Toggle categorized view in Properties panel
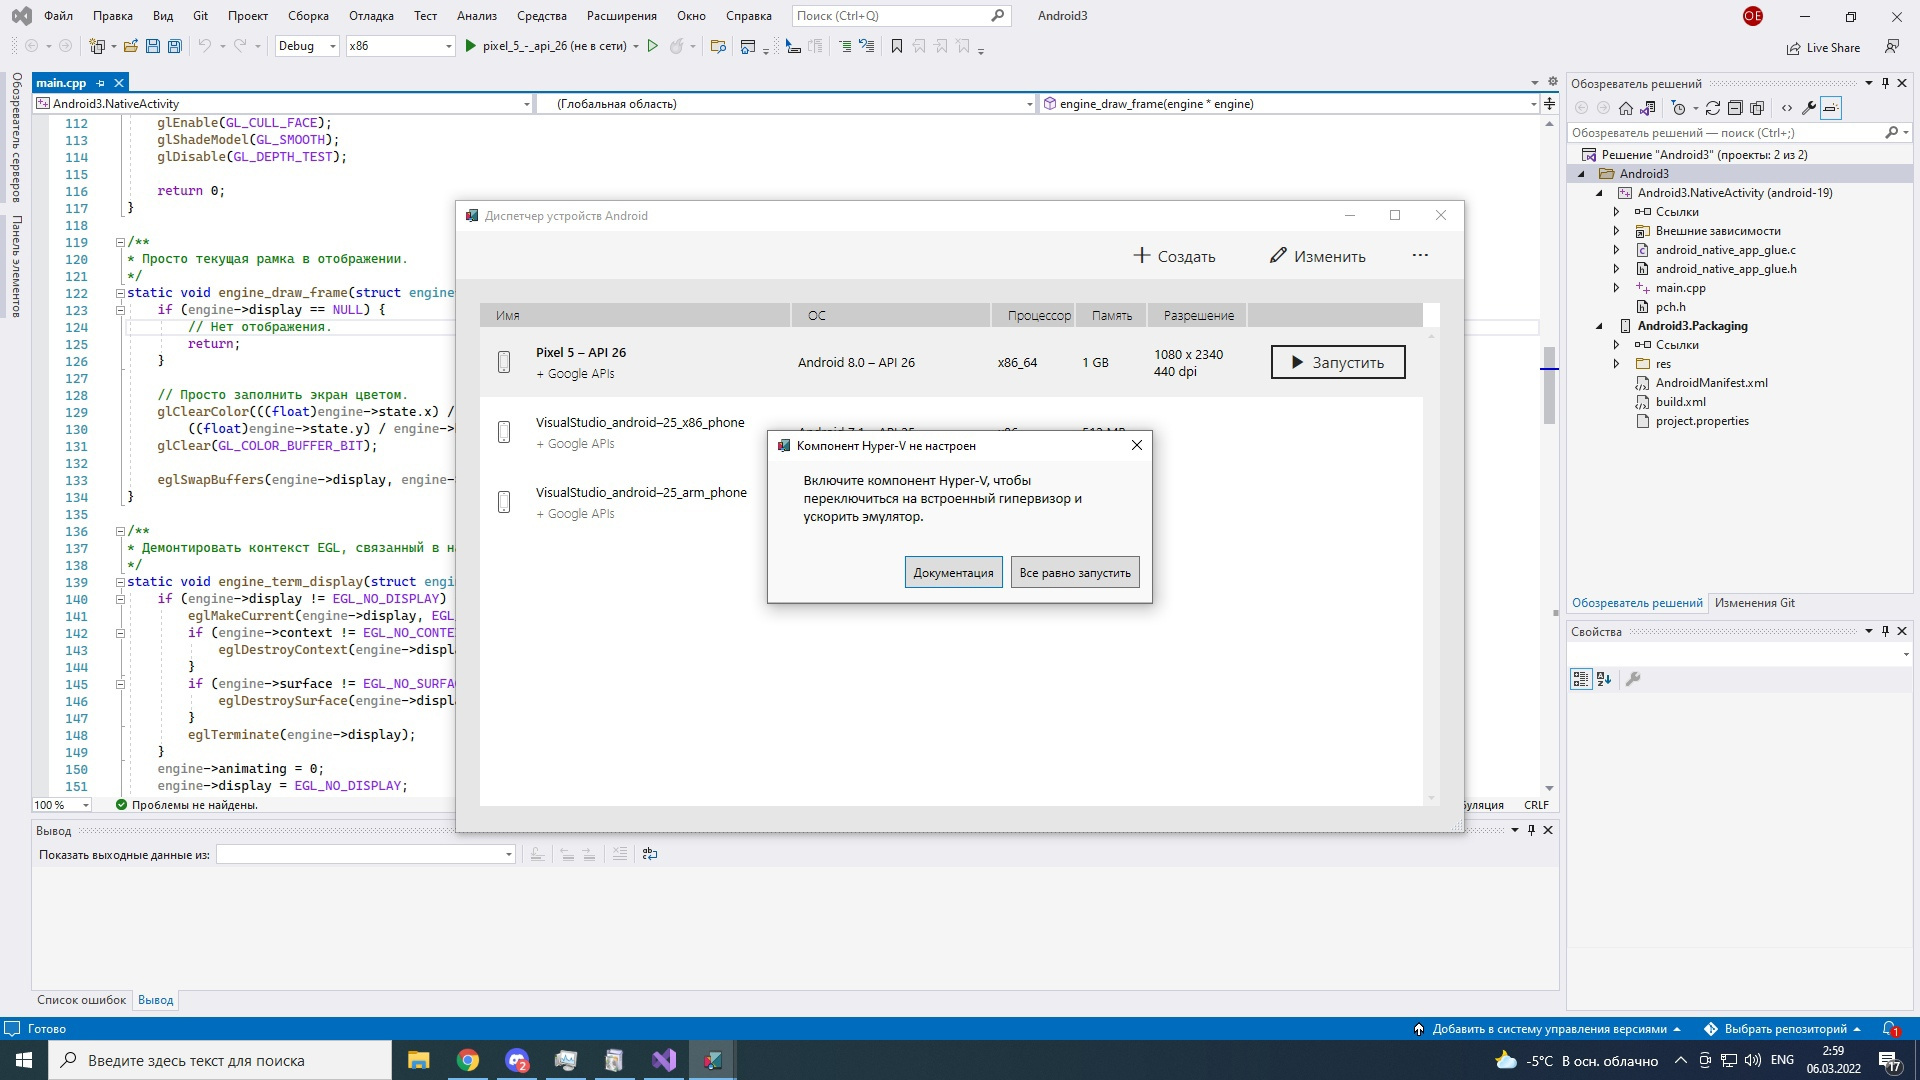 tap(1580, 679)
